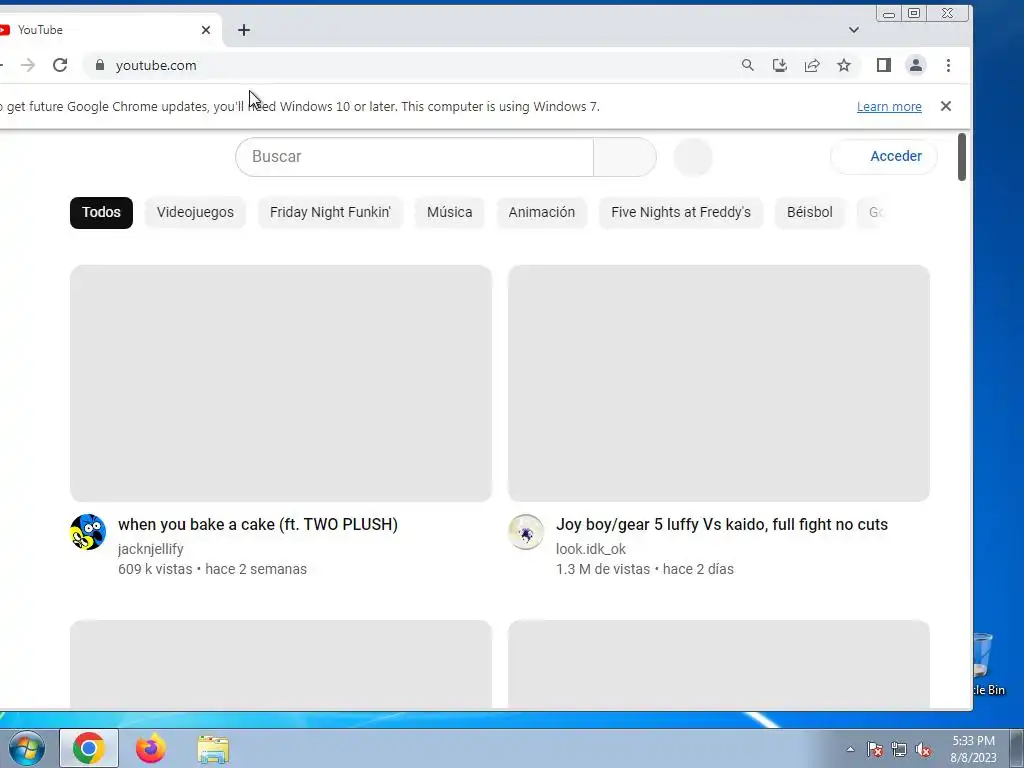Filter by Friday Night Funkin'

coord(330,213)
